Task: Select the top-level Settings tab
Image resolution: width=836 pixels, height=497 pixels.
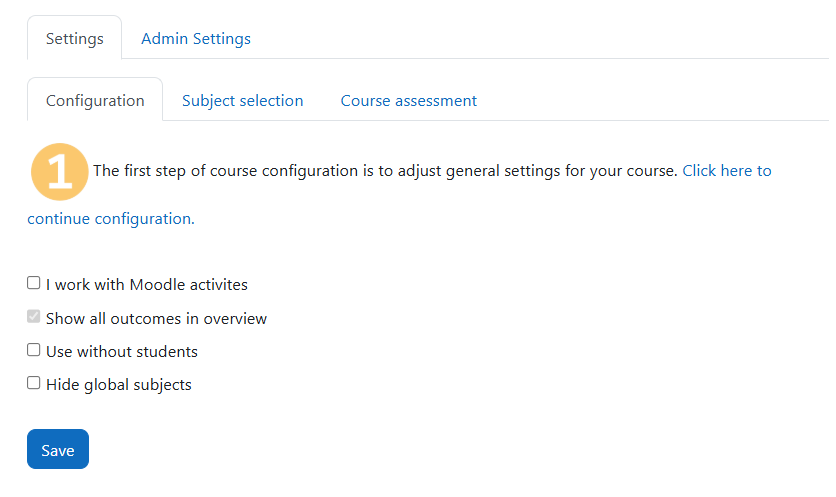Action: 75,38
